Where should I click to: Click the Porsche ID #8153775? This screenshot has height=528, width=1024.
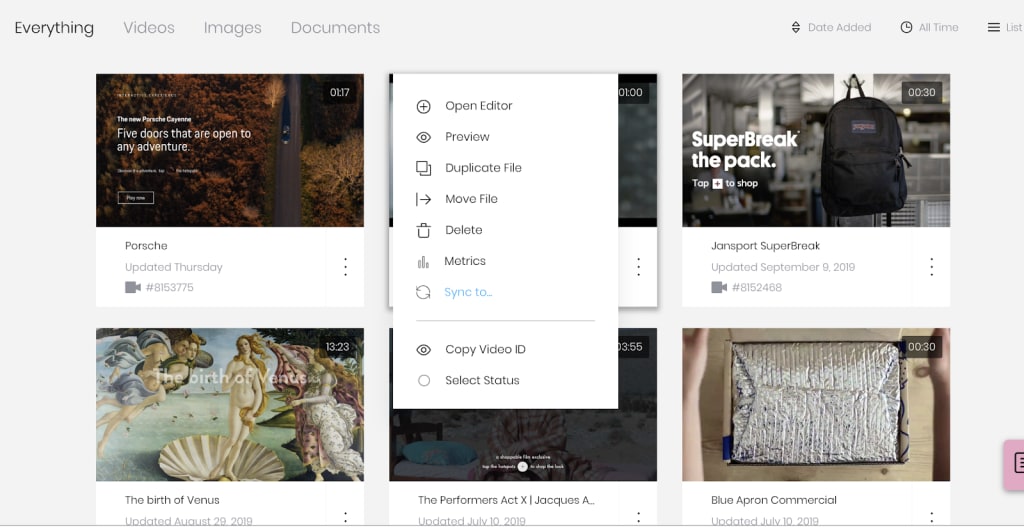click(170, 288)
